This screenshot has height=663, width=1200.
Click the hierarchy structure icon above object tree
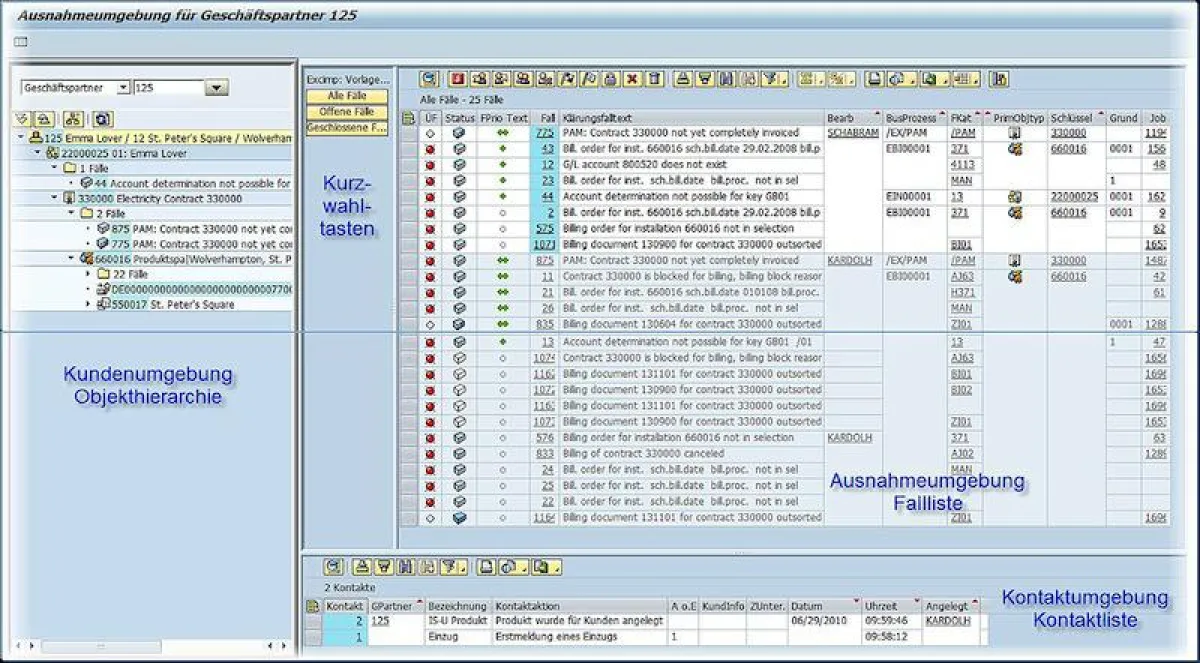(x=73, y=118)
